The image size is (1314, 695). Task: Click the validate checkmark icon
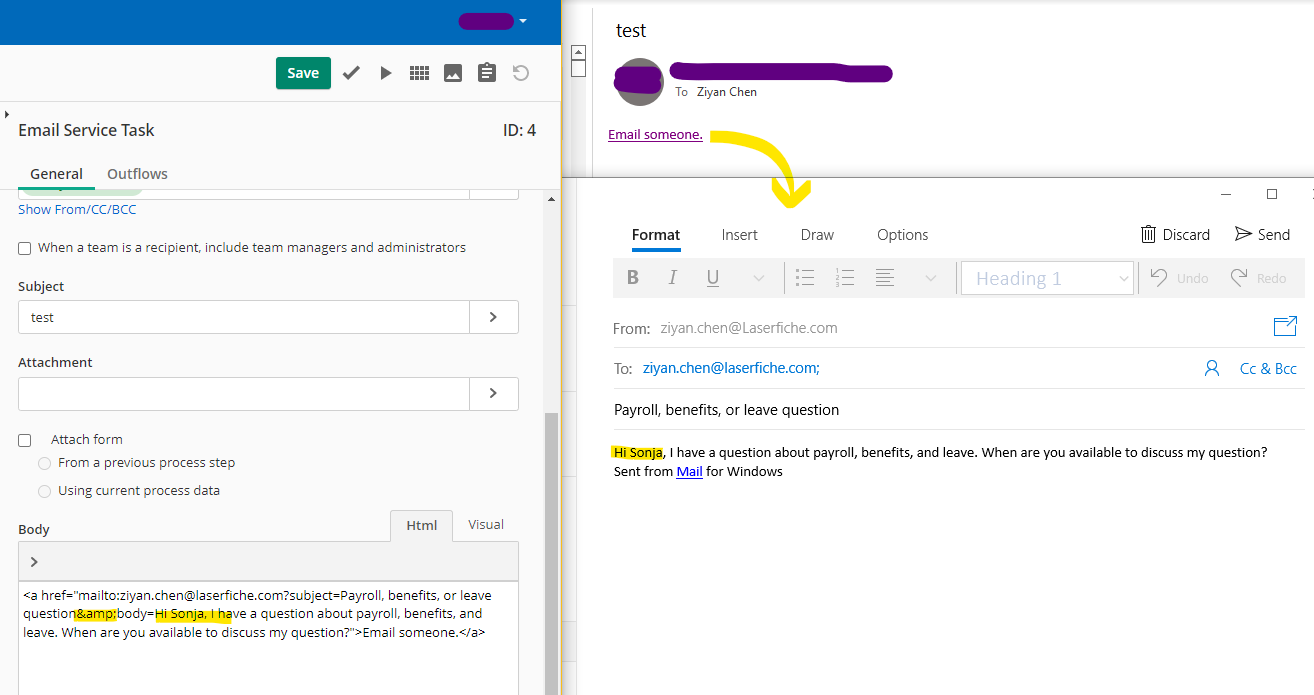(351, 73)
